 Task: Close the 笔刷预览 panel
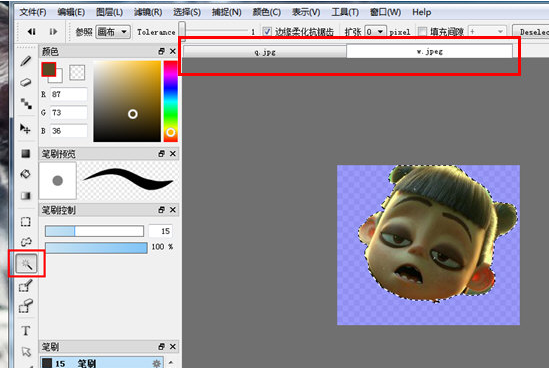click(173, 153)
